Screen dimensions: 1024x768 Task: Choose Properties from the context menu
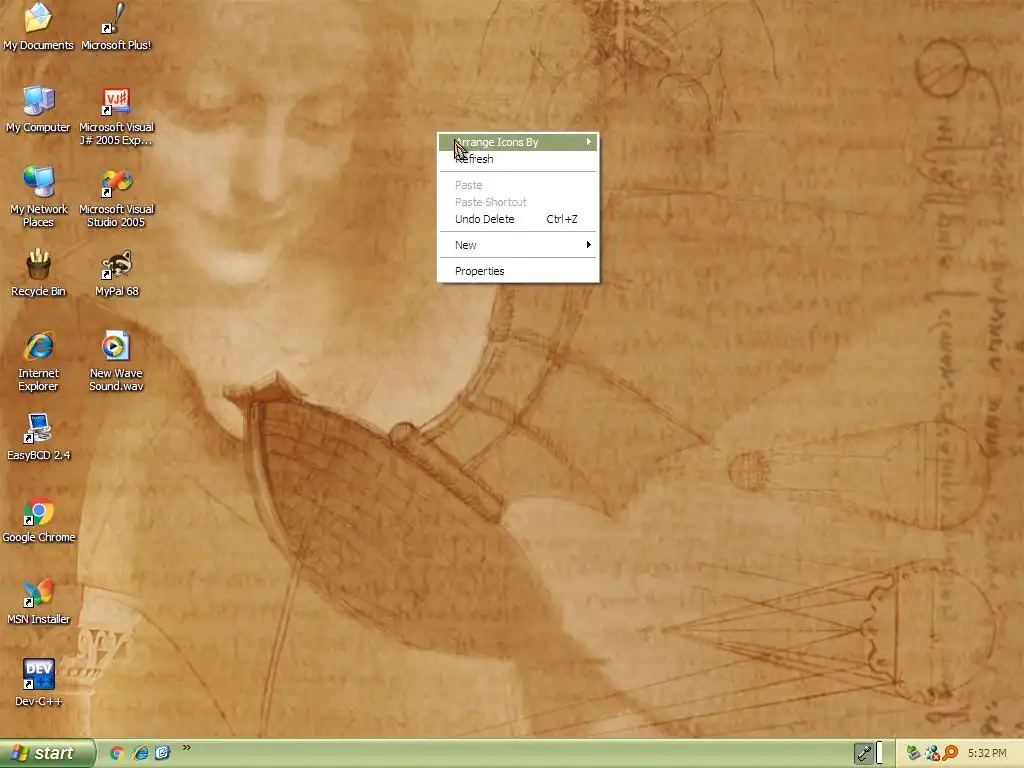tap(518, 271)
